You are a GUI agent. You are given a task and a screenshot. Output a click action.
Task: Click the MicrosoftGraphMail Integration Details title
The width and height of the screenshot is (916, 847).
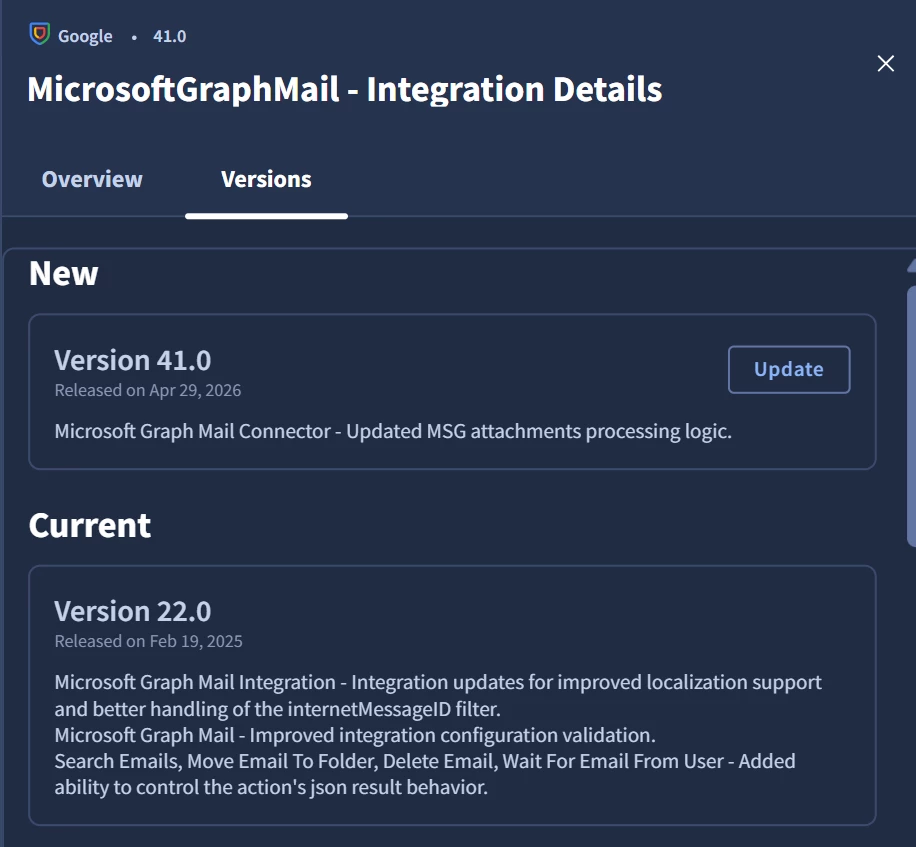(345, 89)
